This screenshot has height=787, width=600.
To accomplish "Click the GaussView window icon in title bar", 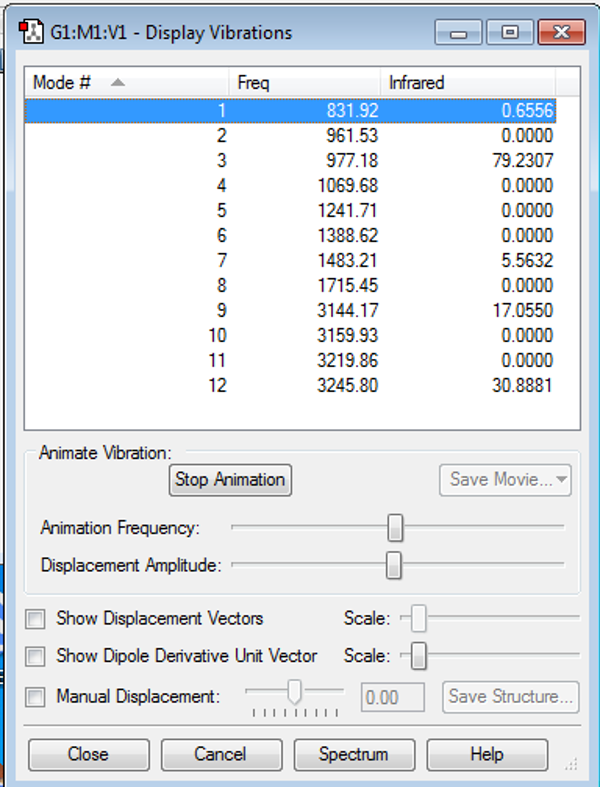I will [31, 32].
